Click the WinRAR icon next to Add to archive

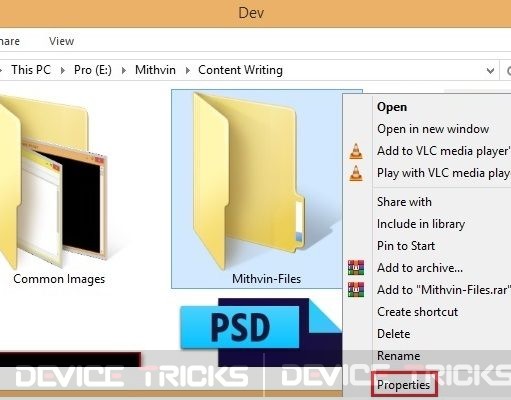(356, 268)
